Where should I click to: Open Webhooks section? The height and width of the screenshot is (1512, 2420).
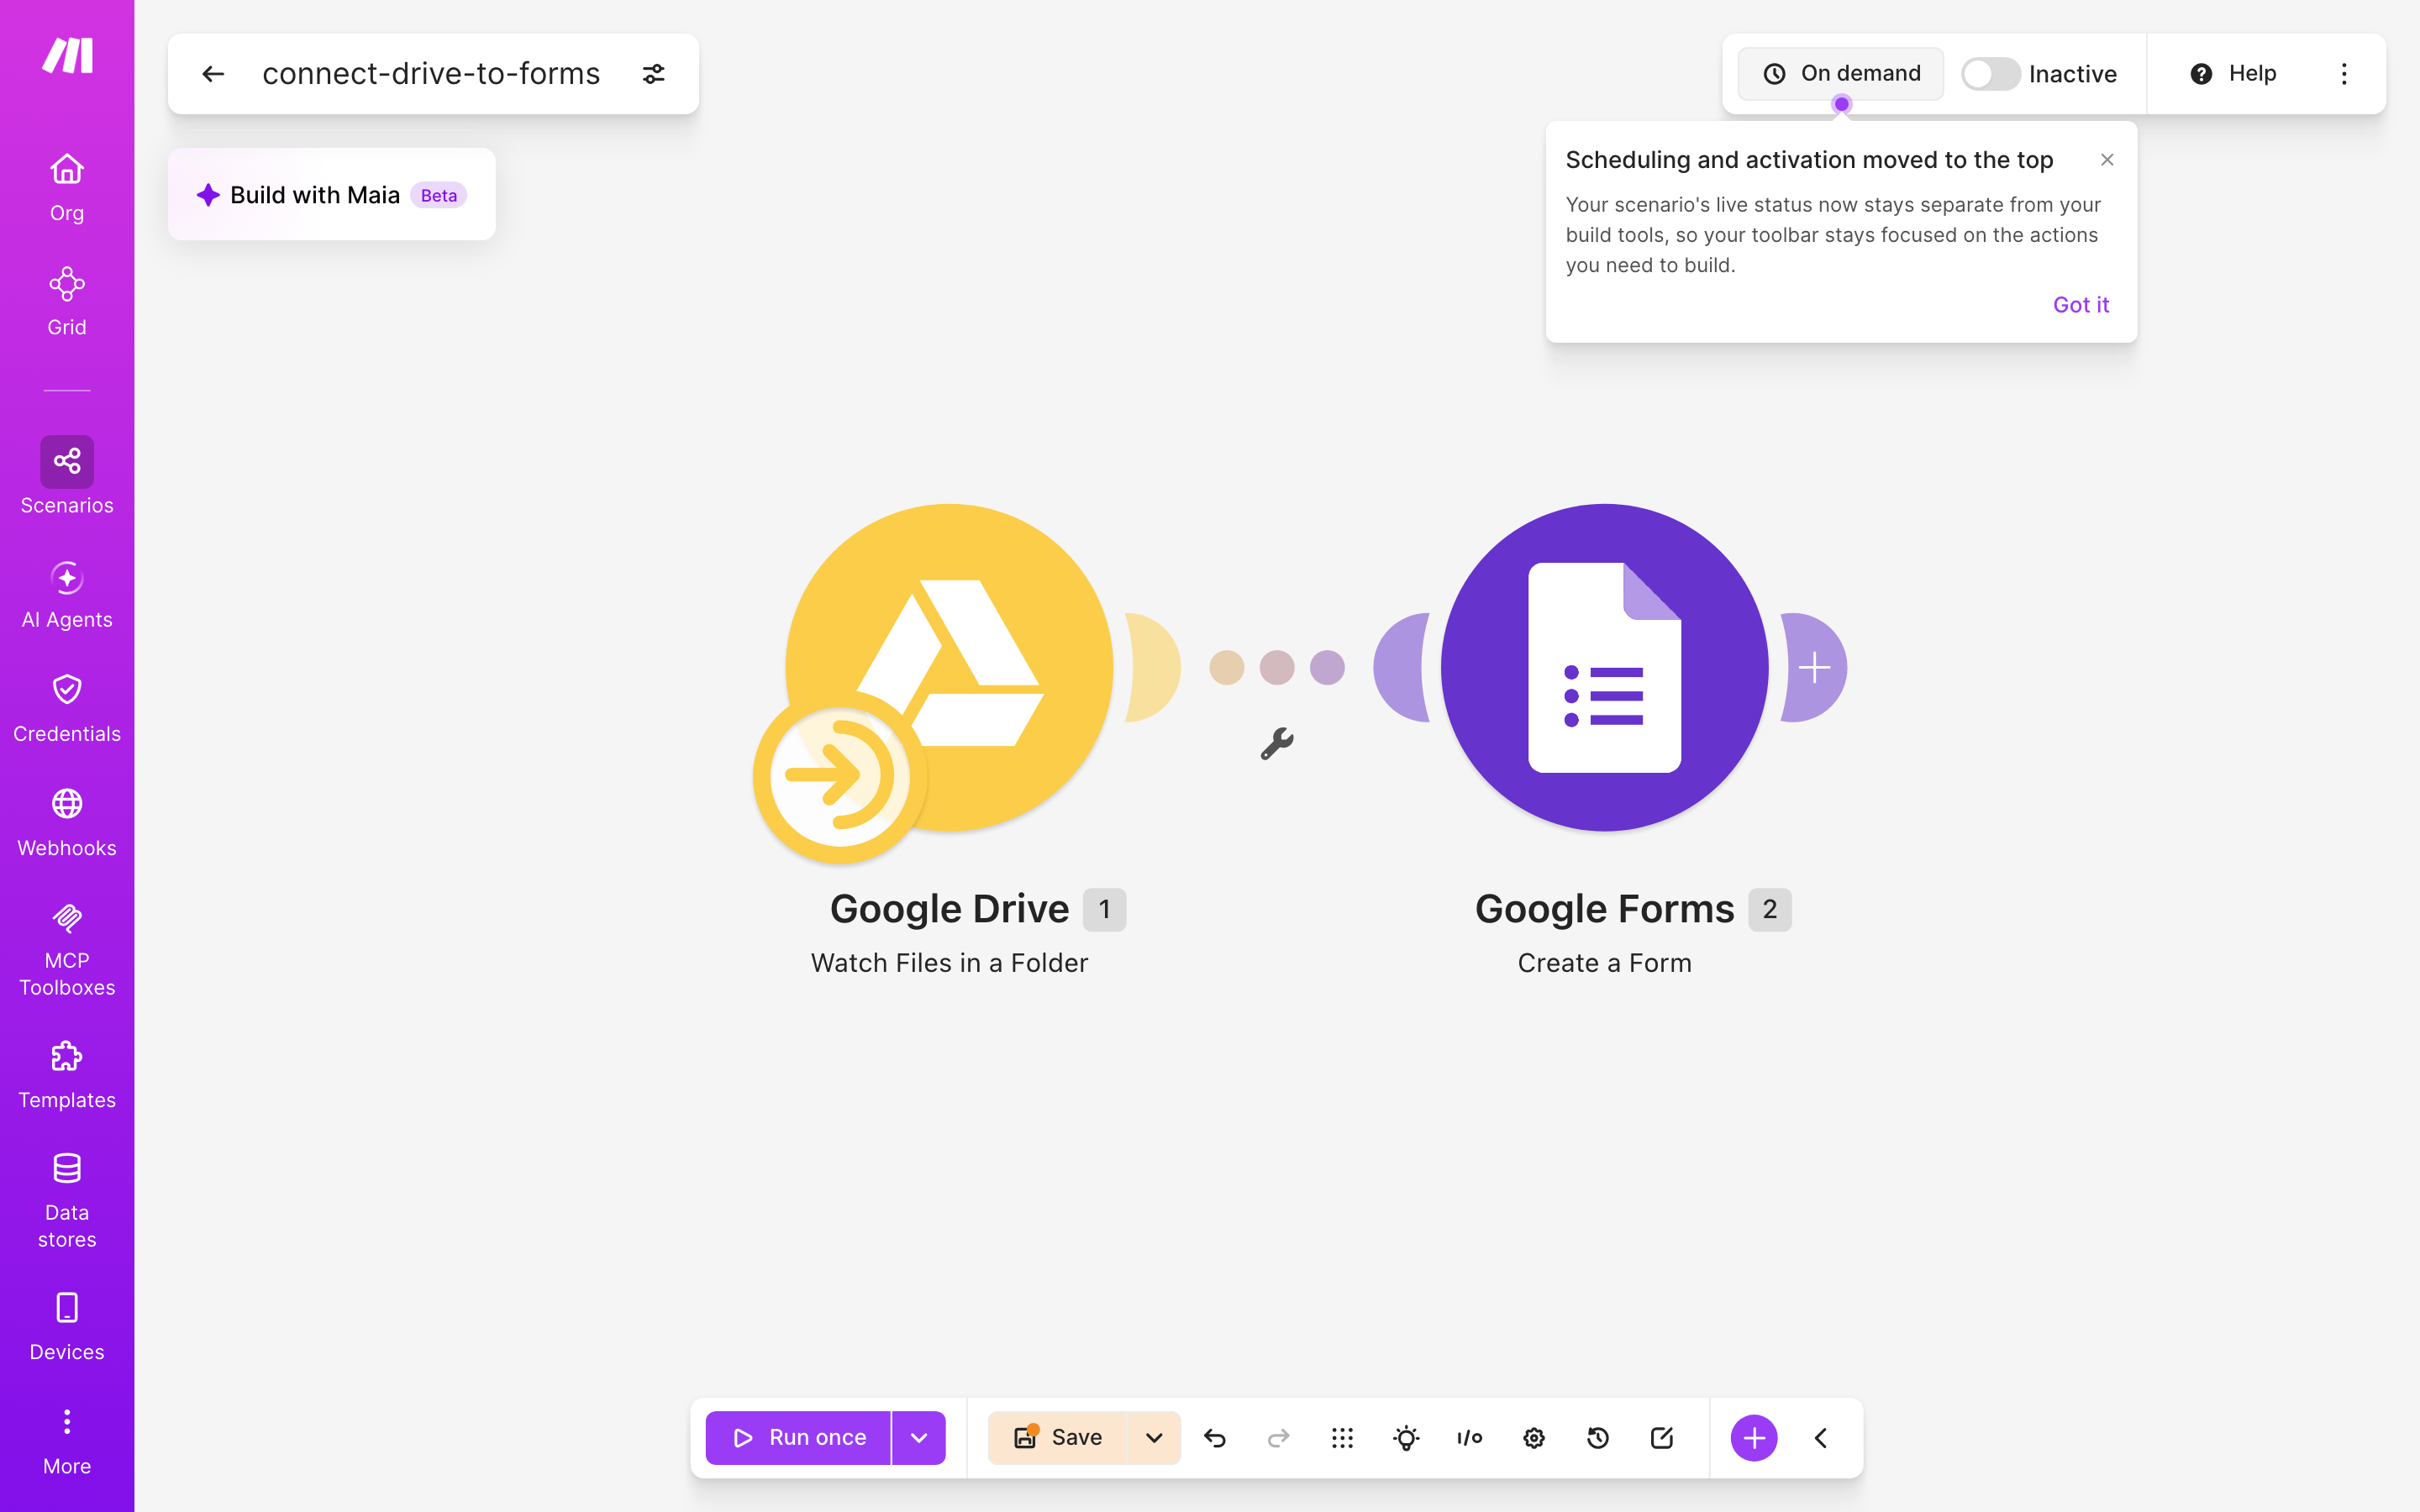click(x=67, y=823)
